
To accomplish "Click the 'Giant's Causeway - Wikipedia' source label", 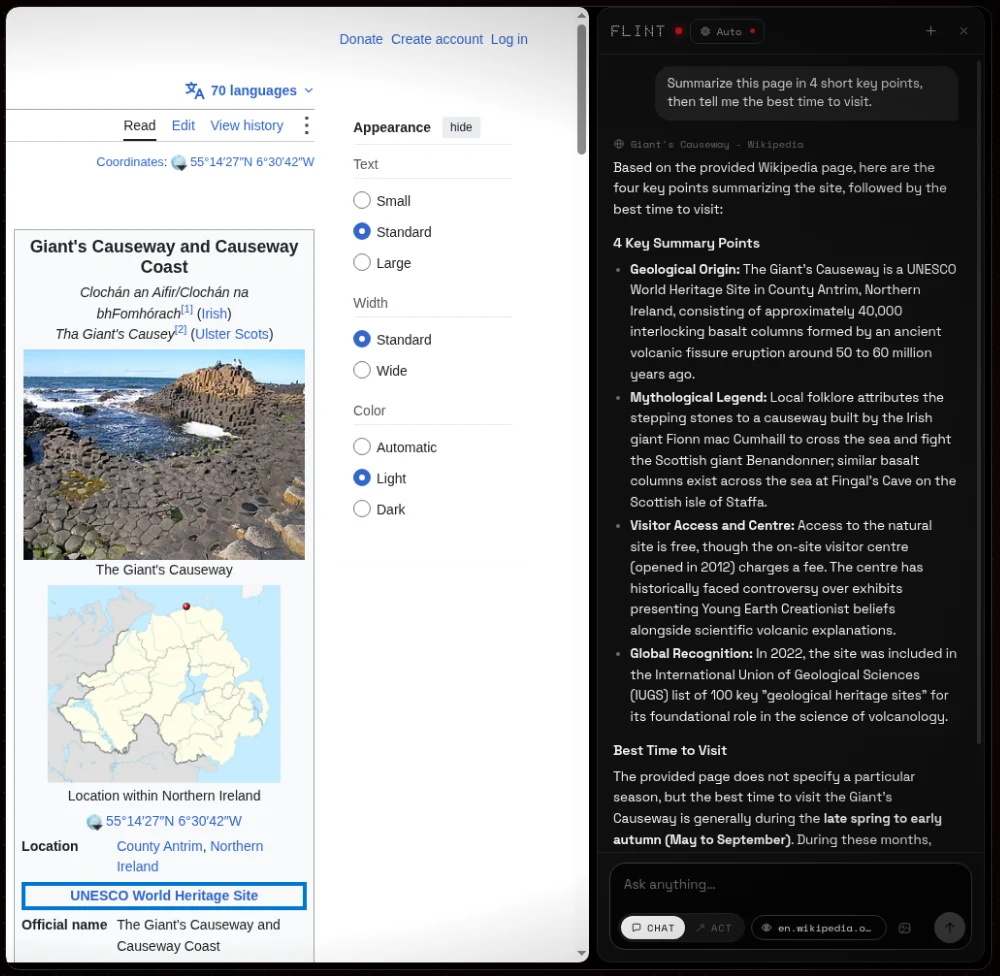I will pos(716,145).
